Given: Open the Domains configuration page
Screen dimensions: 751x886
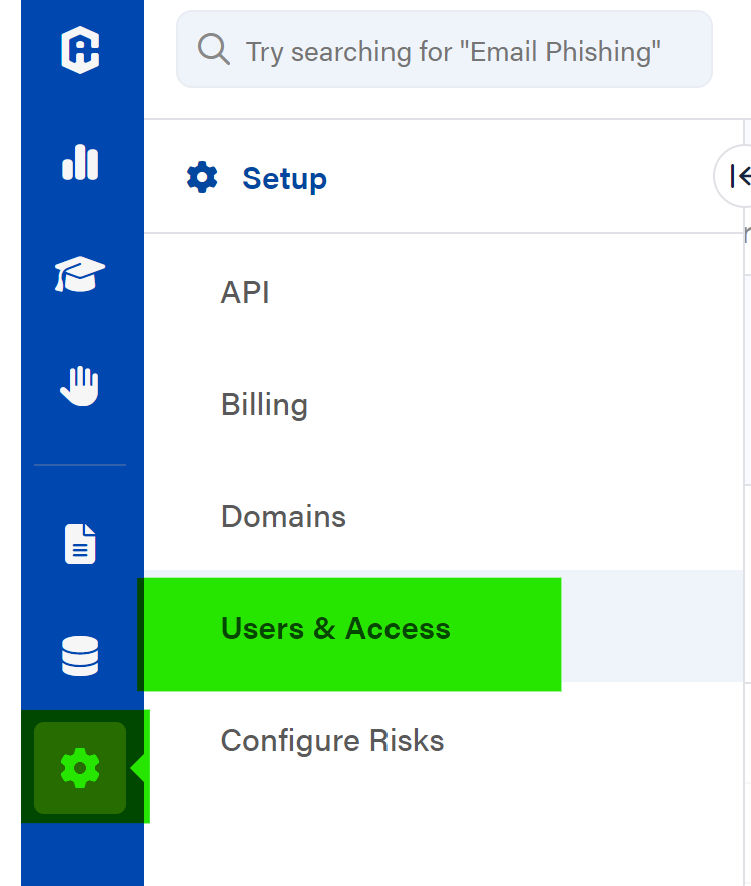Looking at the screenshot, I should [x=283, y=516].
